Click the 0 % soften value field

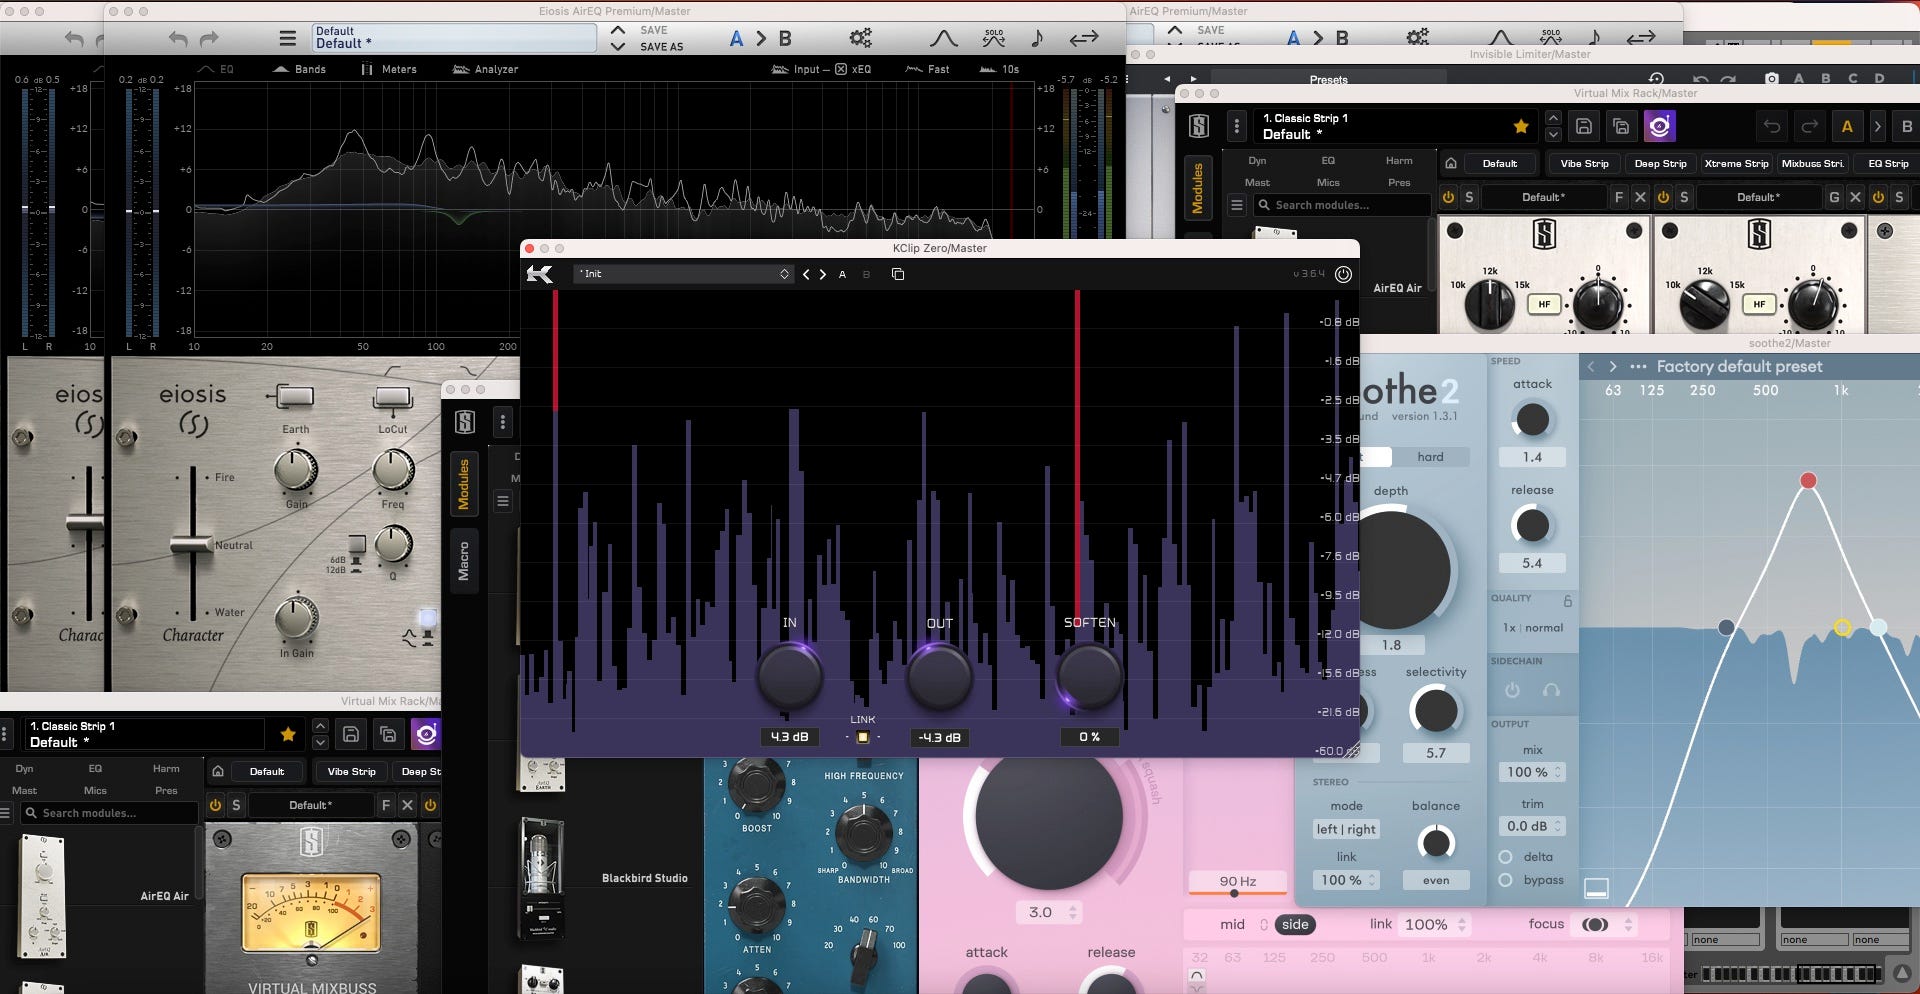click(1089, 737)
